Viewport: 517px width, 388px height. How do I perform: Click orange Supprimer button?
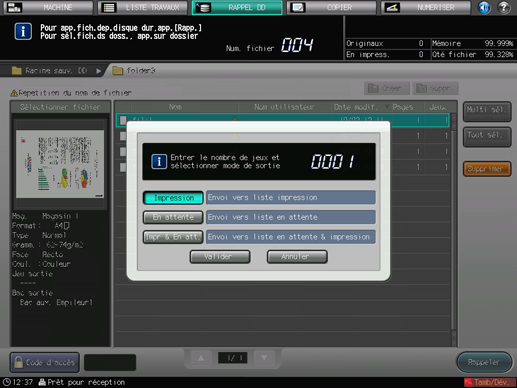(487, 169)
